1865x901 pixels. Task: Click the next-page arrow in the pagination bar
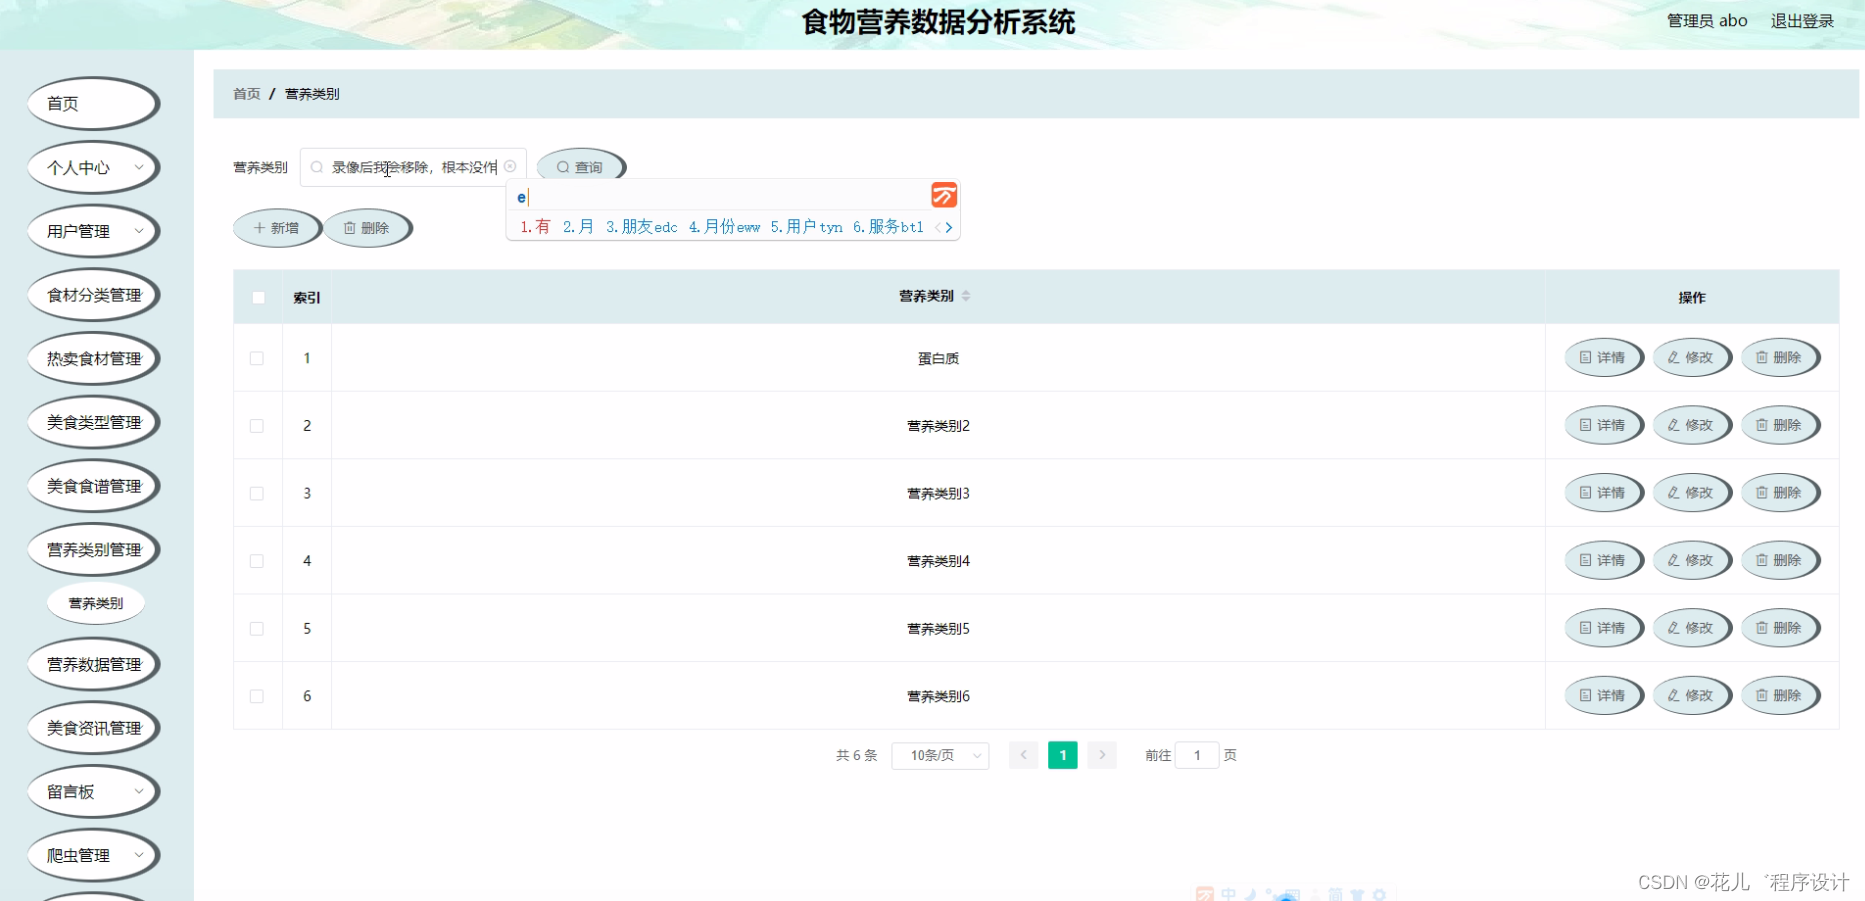point(1101,755)
